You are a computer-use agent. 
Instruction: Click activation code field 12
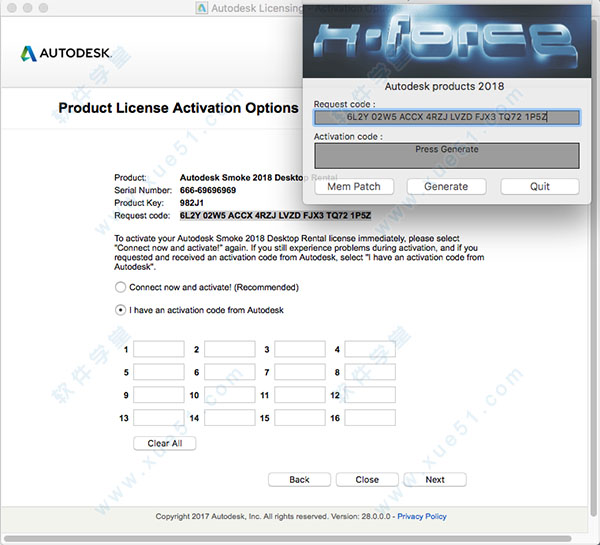click(370, 395)
